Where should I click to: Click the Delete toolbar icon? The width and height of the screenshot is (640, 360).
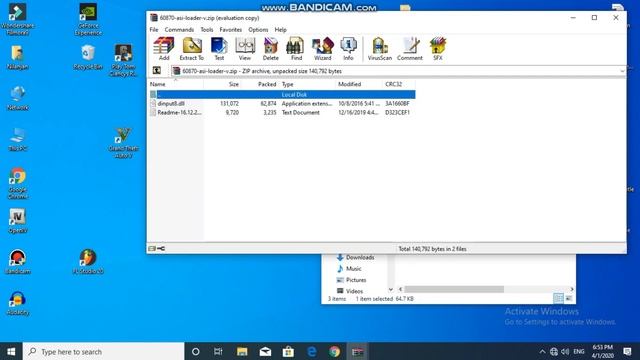[x=270, y=49]
